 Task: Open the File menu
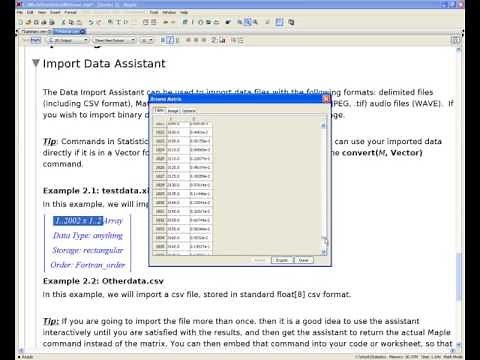tap(20, 13)
